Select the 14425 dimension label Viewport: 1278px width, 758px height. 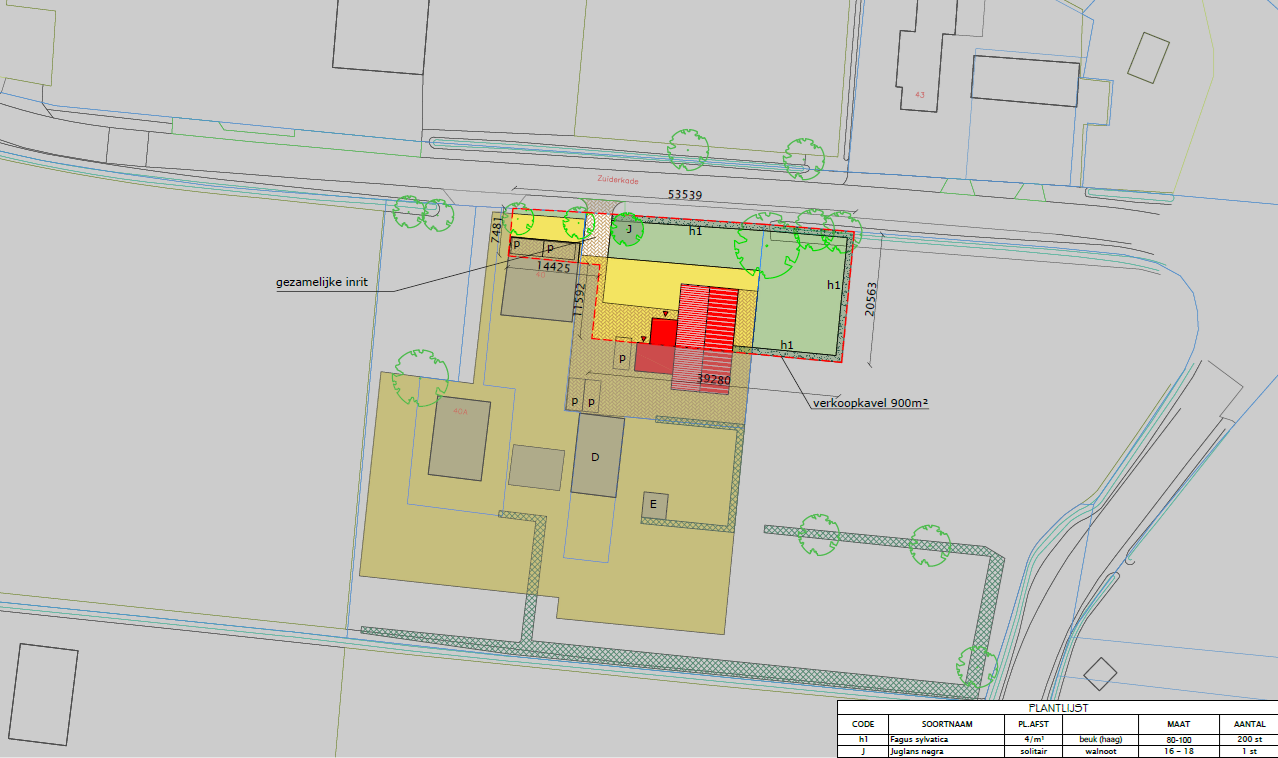(x=553, y=267)
